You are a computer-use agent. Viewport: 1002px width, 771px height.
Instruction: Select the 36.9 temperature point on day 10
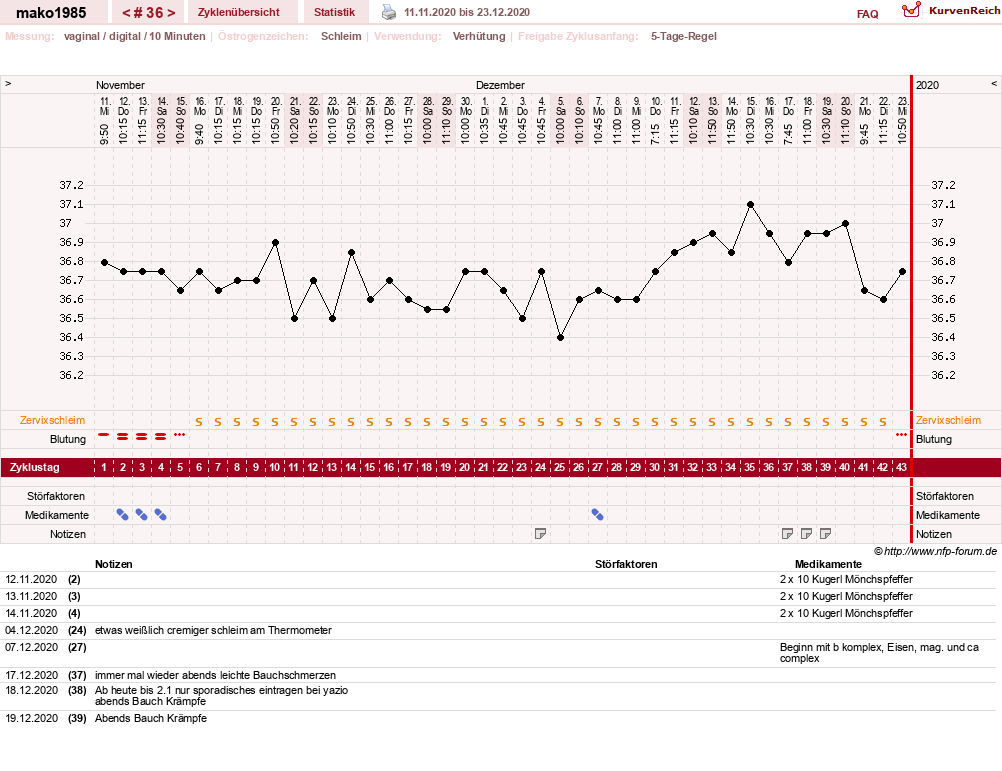(x=275, y=243)
